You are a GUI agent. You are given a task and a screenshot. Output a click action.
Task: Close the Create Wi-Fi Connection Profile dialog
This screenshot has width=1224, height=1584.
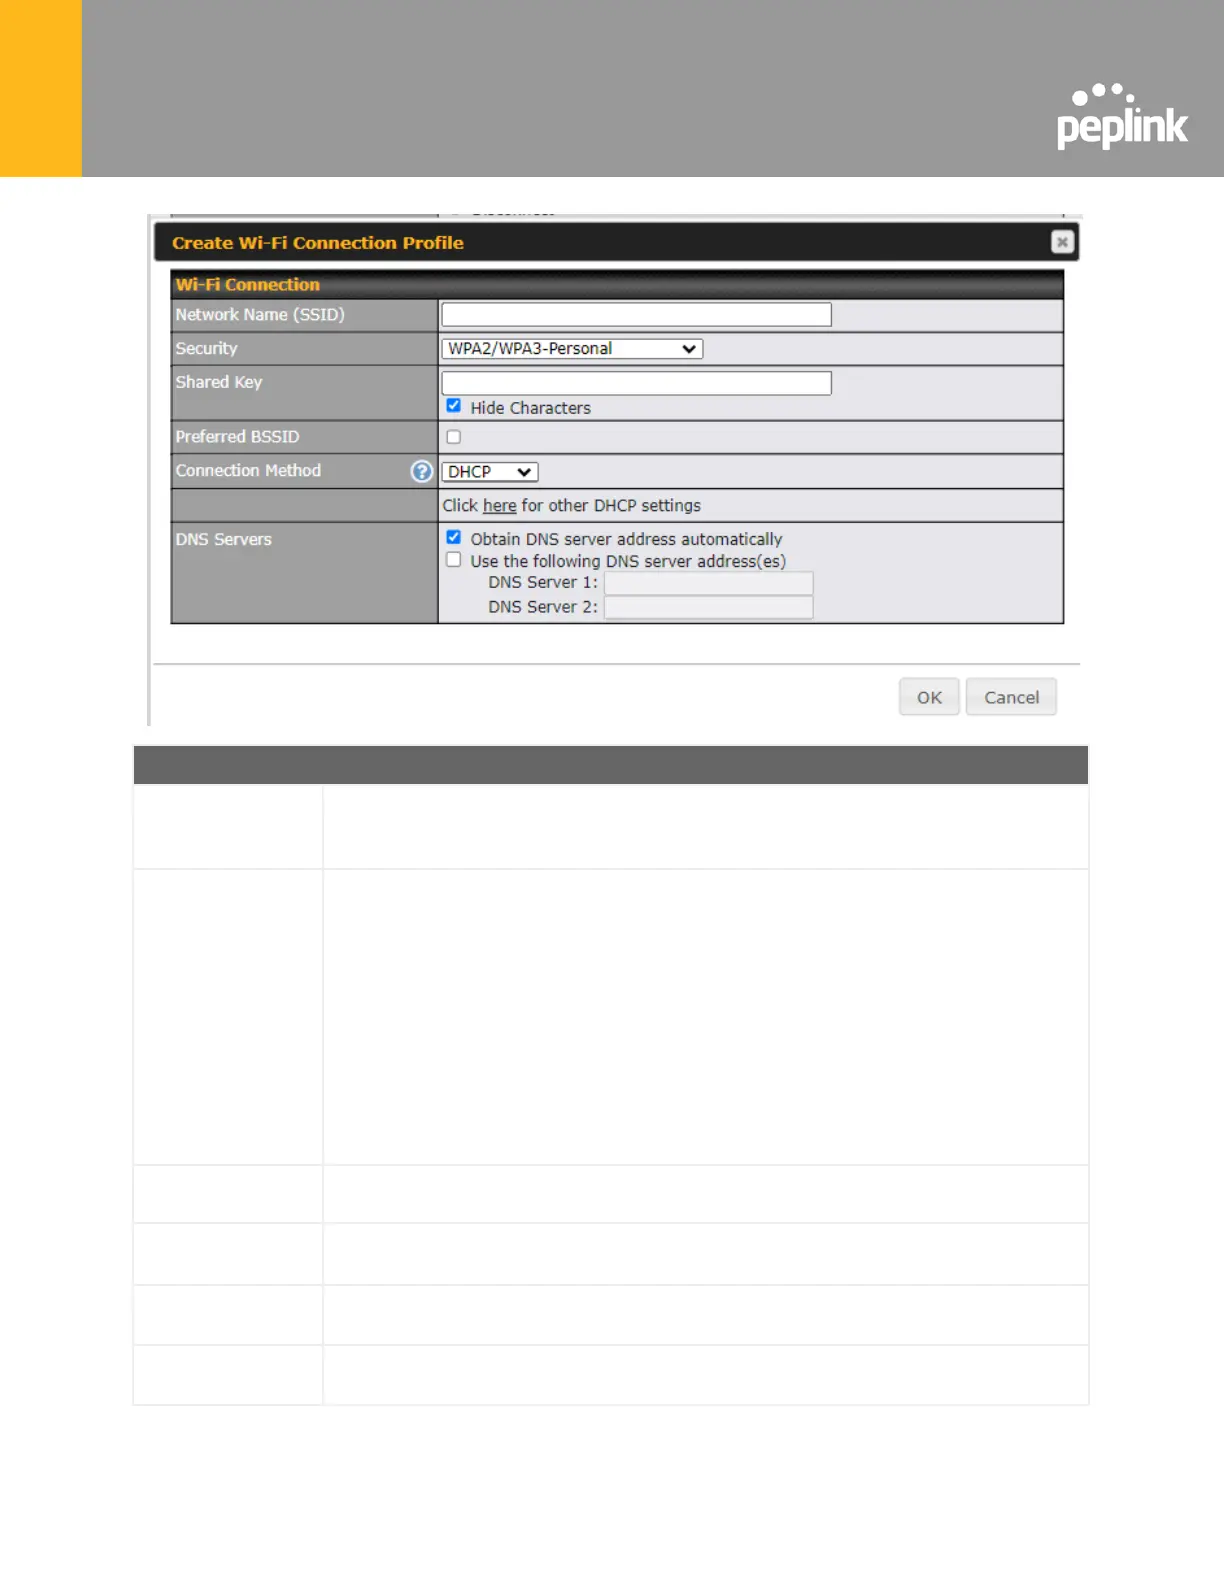pos(1062,242)
